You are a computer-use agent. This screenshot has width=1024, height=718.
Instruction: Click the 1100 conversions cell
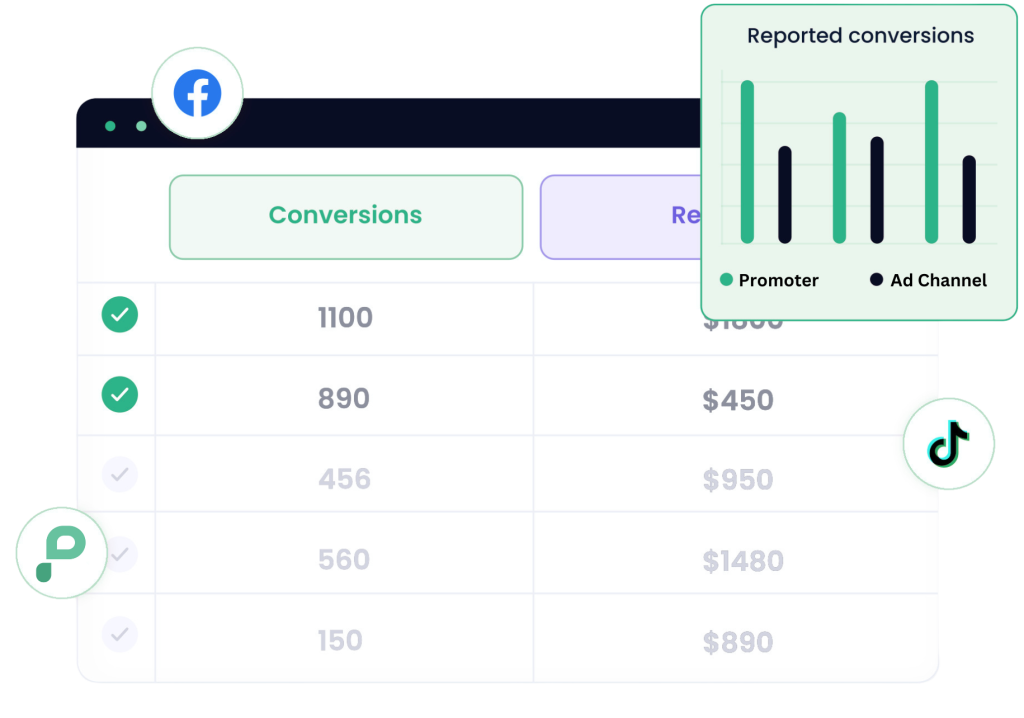click(x=345, y=318)
